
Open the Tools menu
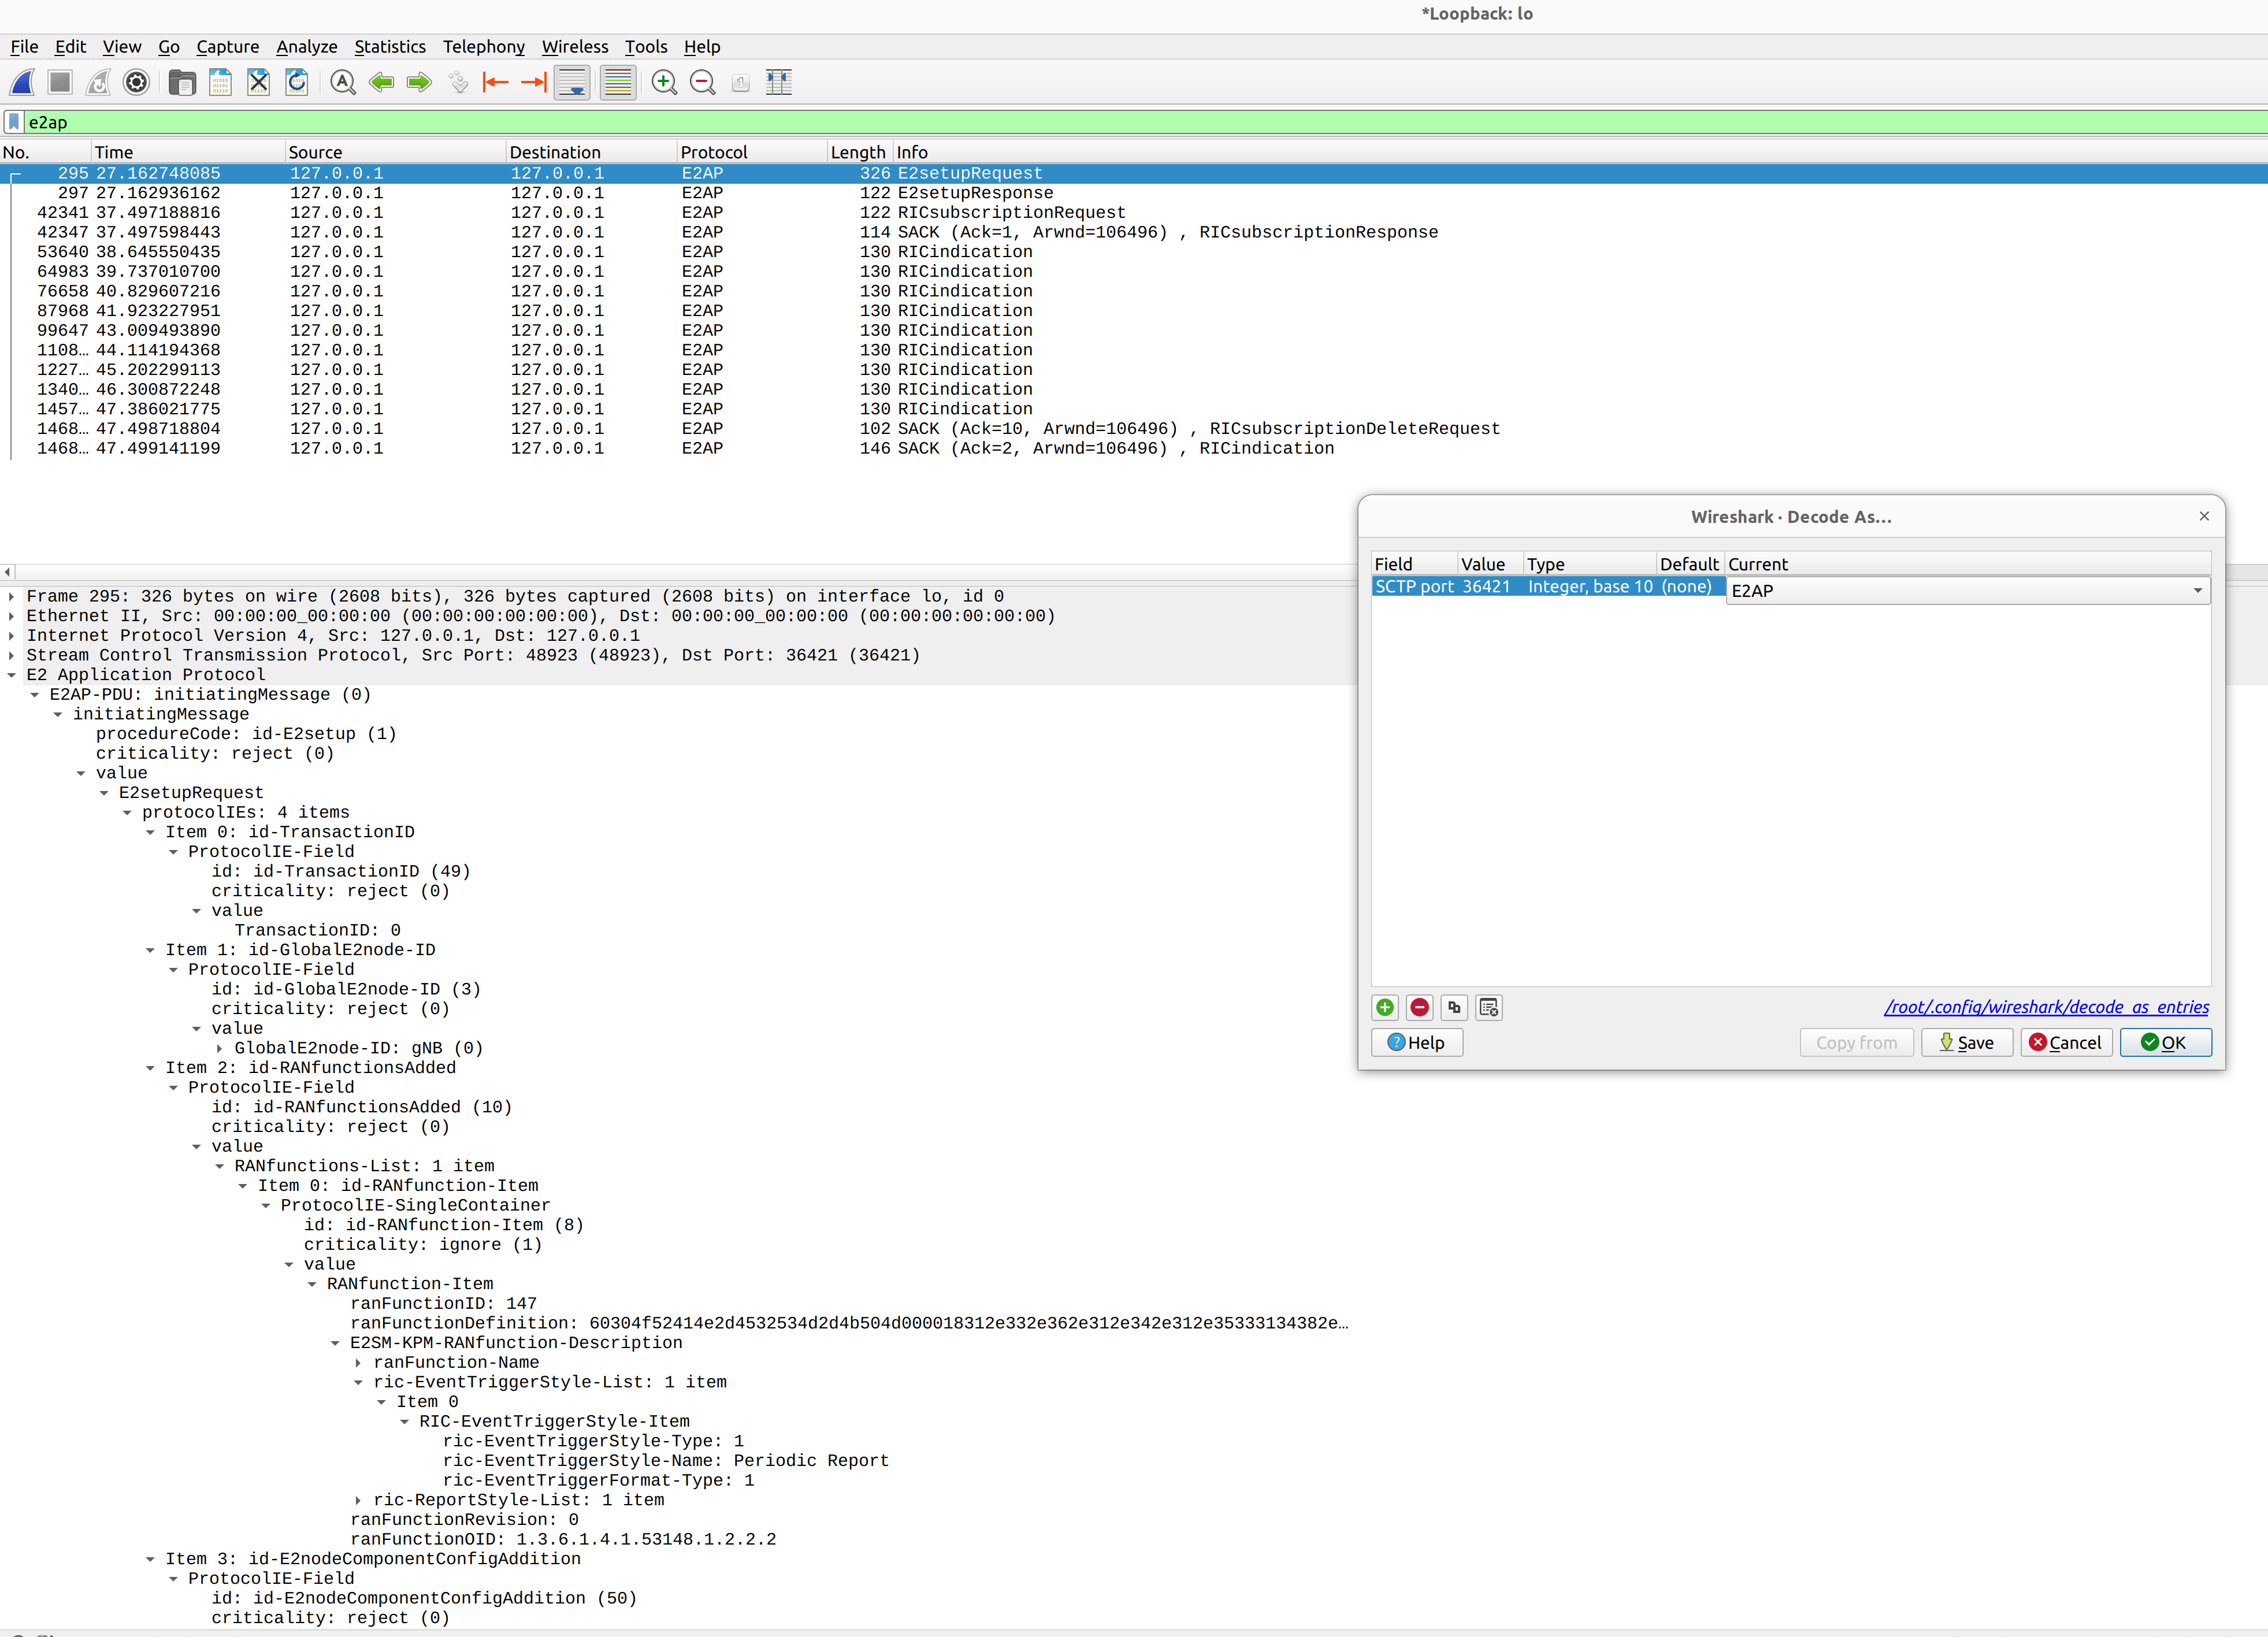click(645, 47)
